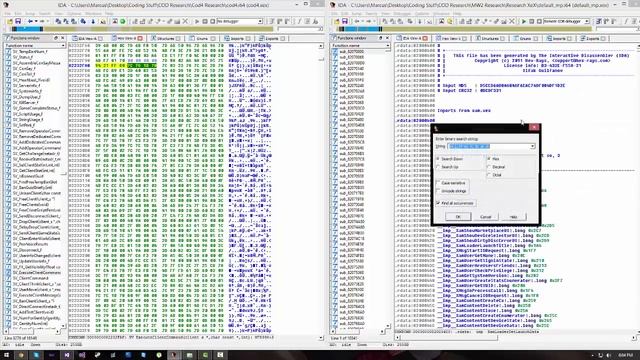Expand the binary search String history dropdown

532,146
